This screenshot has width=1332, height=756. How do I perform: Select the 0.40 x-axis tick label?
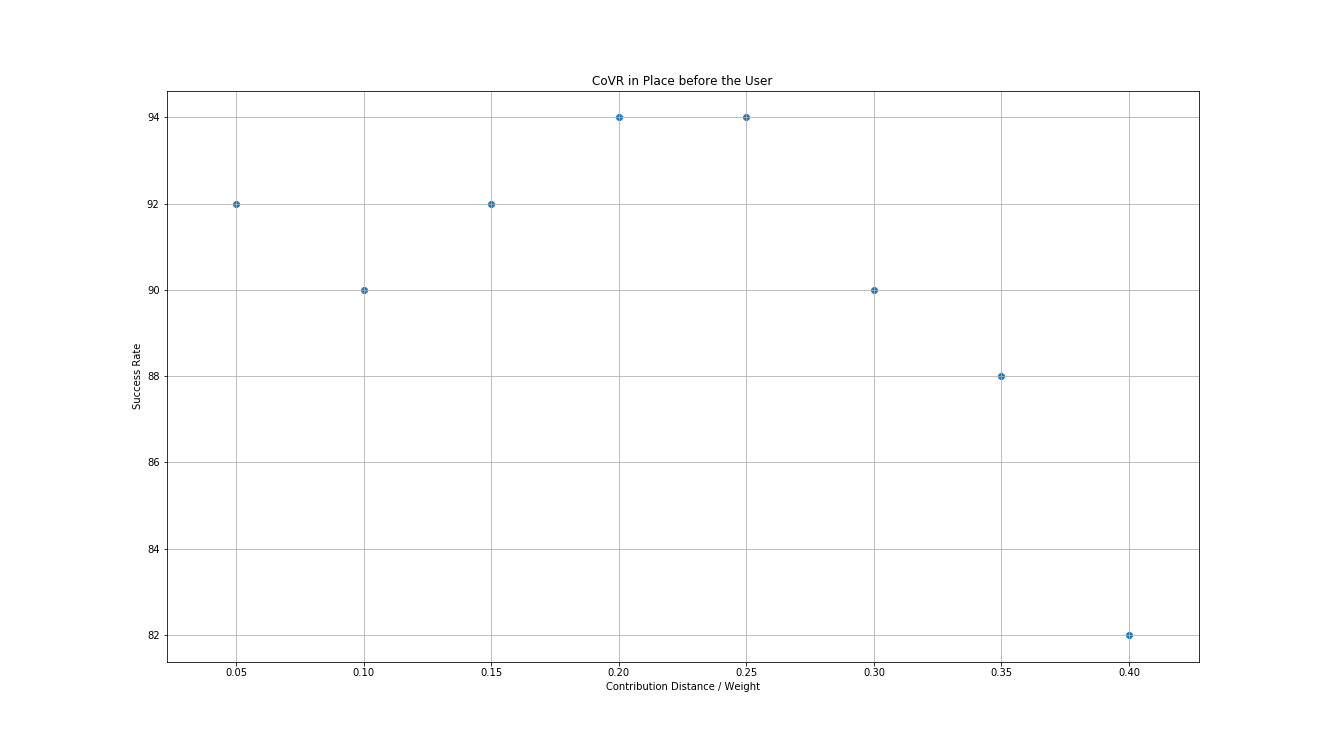tap(1129, 673)
